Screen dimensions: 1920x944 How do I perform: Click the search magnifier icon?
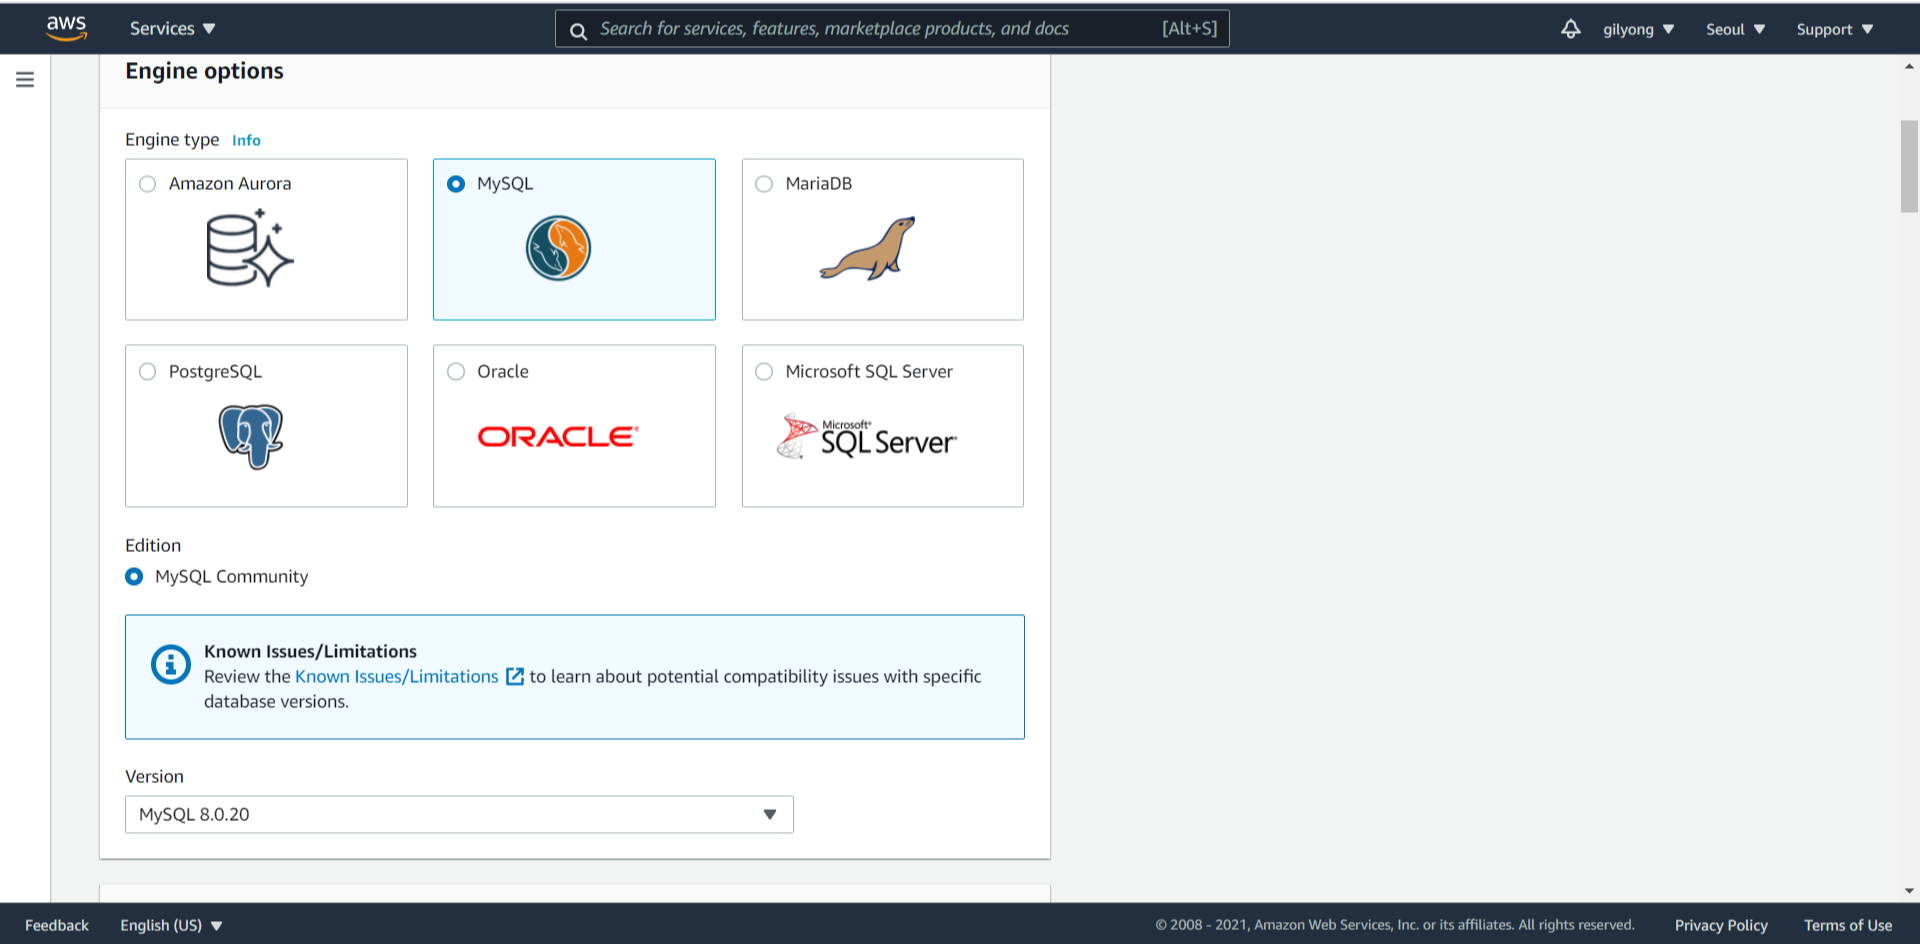pyautogui.click(x=578, y=30)
